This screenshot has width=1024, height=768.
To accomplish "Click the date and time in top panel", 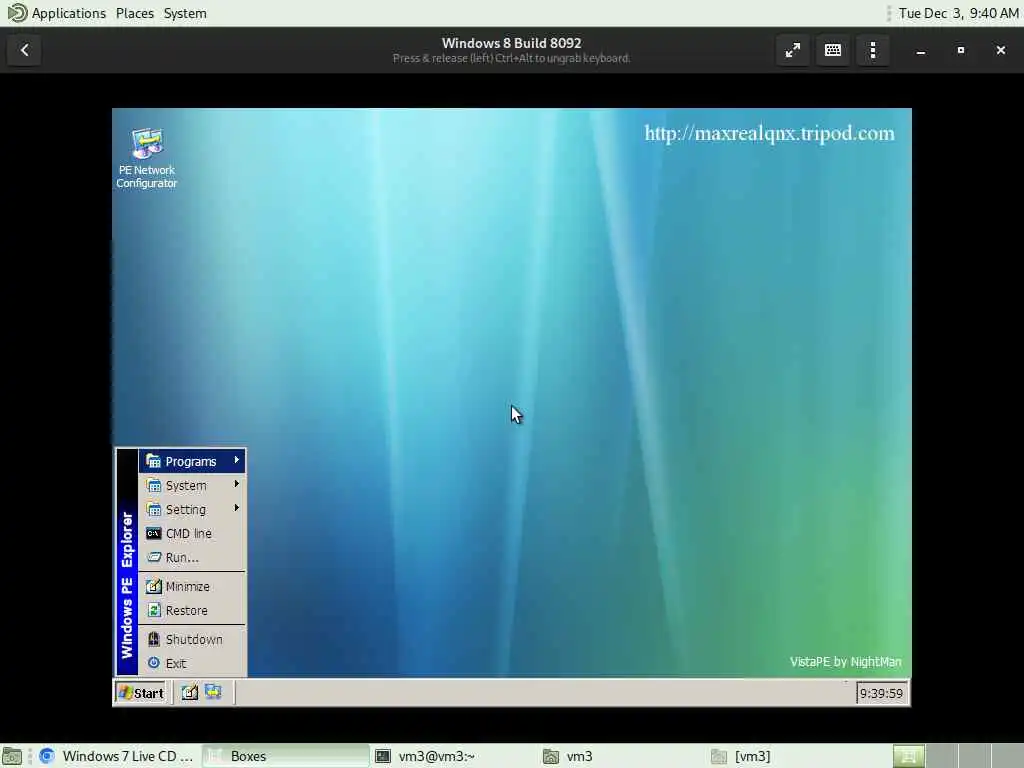I will point(957,13).
